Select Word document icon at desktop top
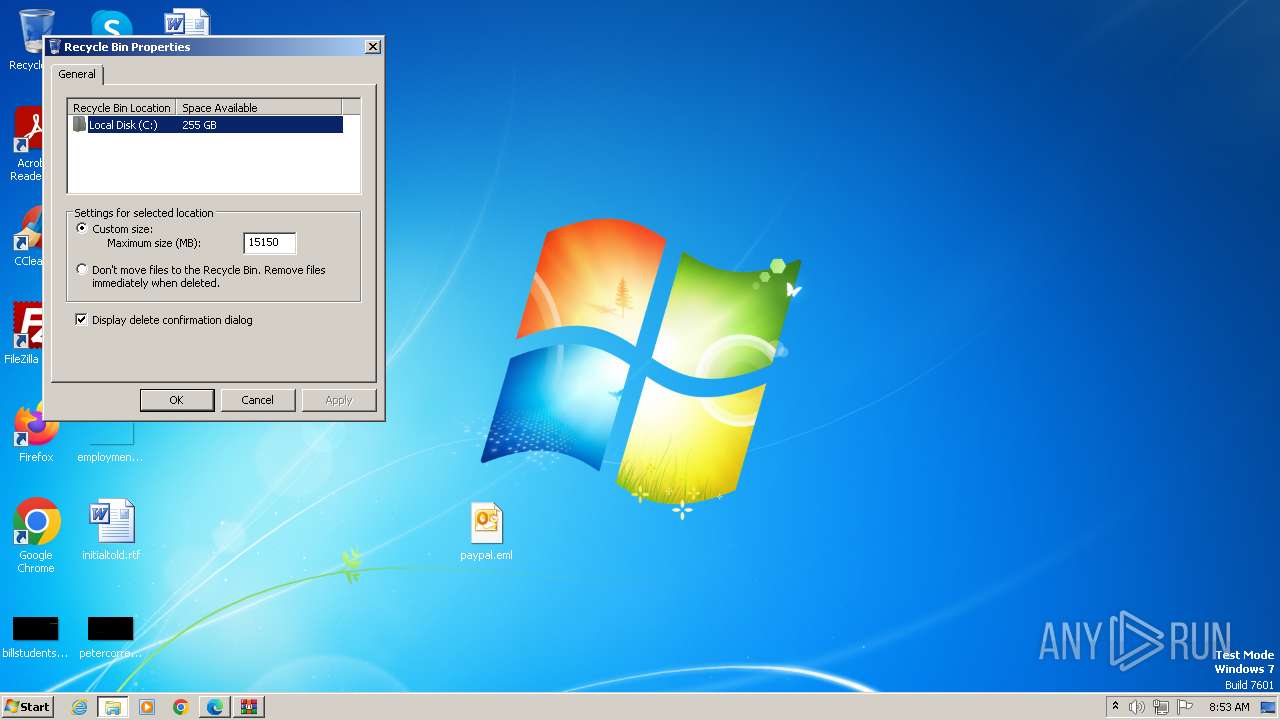Screen dimensions: 1280x720 (x=187, y=22)
